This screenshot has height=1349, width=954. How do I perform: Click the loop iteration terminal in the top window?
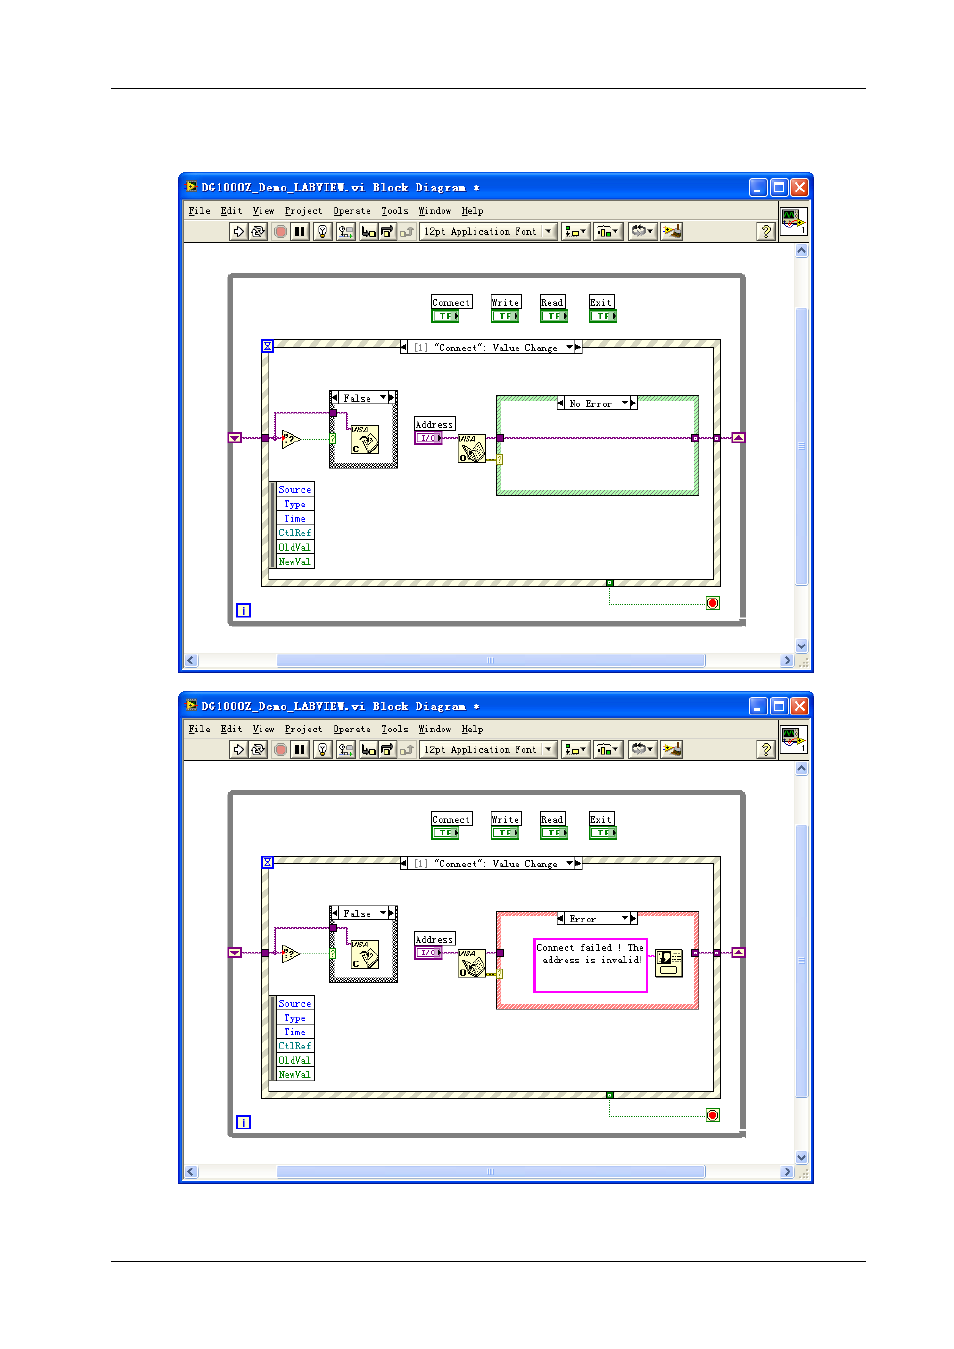coord(243,610)
